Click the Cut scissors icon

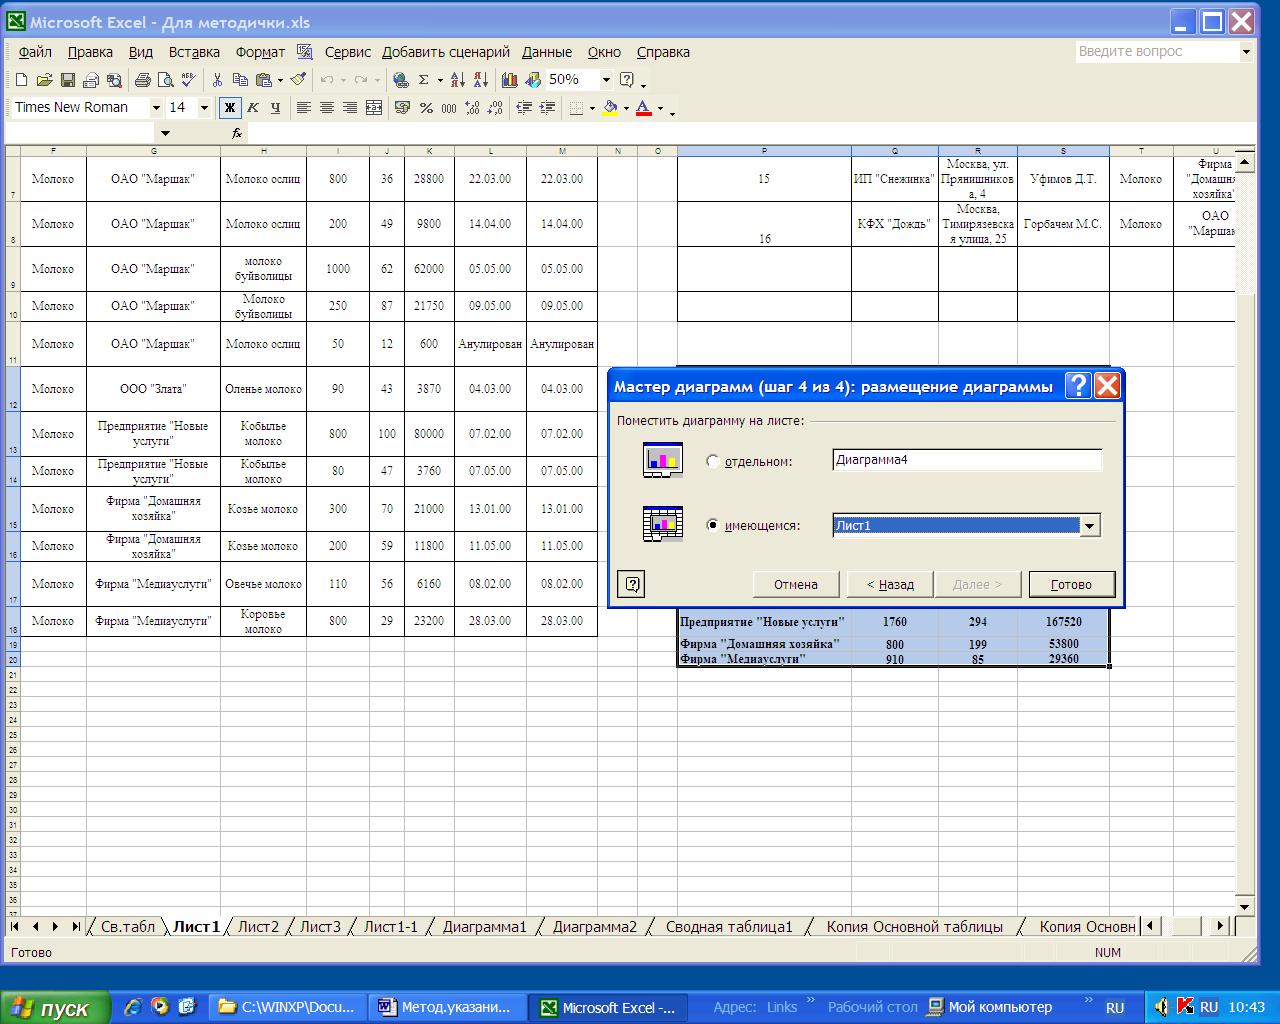tap(217, 80)
